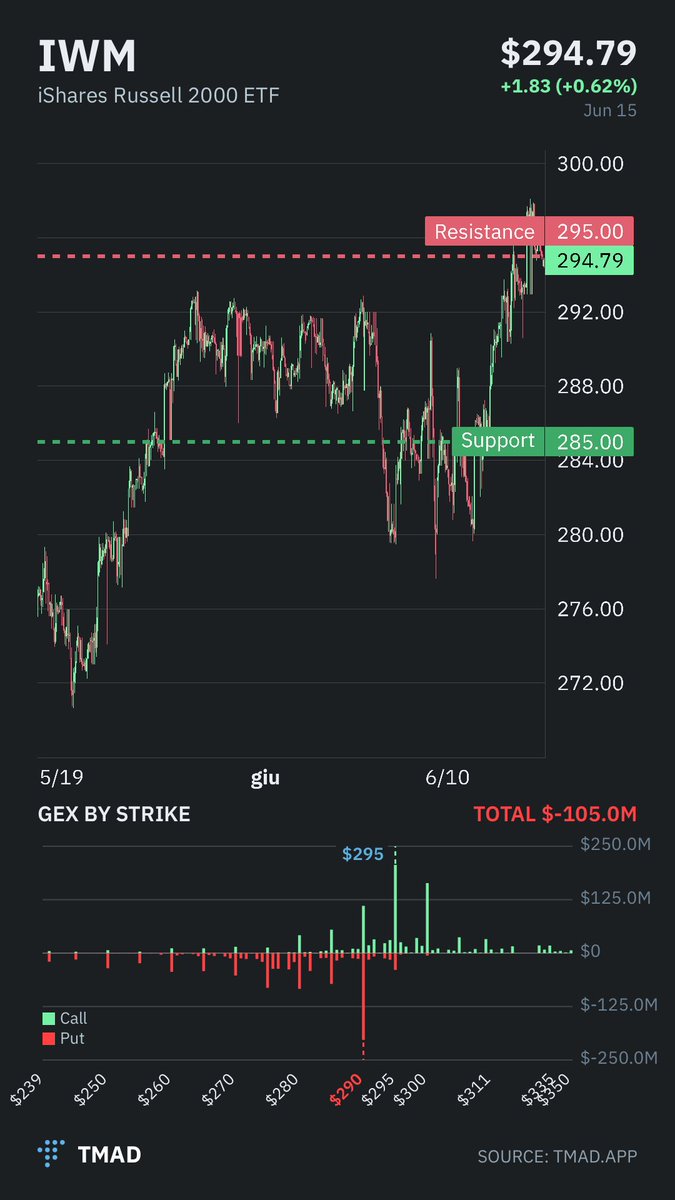
Task: Click the $300 strike label
Action: click(x=411, y=1090)
